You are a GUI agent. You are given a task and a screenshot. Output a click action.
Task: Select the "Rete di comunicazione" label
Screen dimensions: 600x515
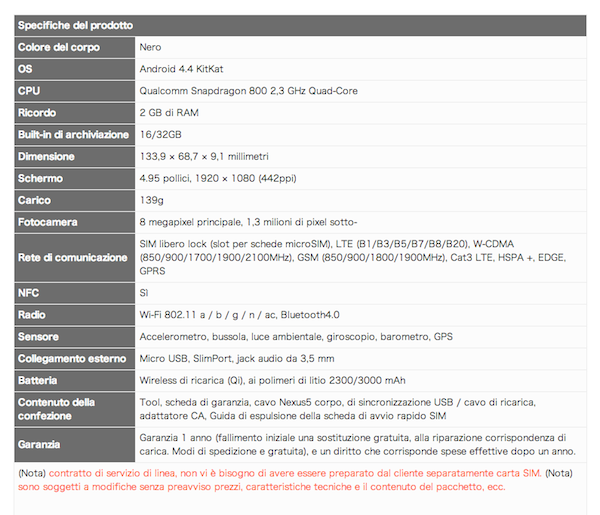point(71,258)
